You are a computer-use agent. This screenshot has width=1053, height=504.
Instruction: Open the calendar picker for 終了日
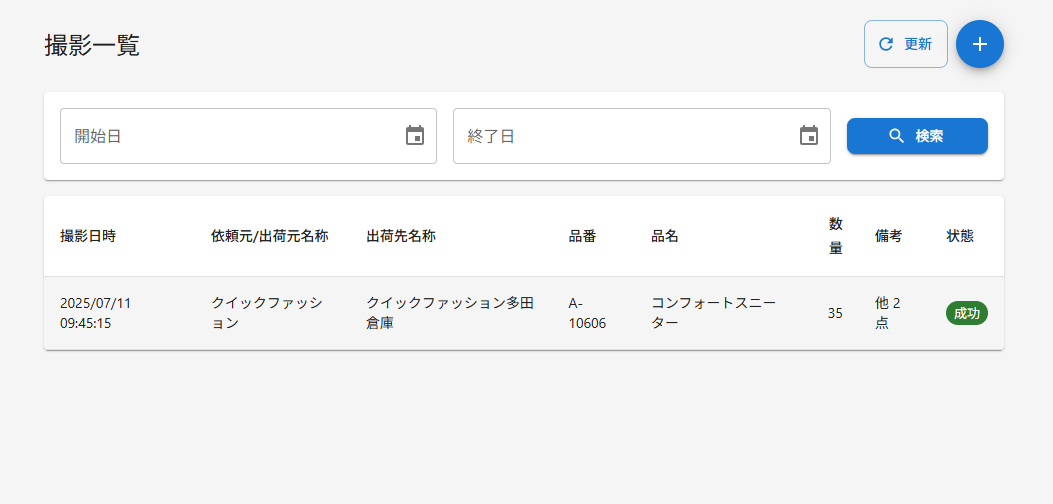pyautogui.click(x=809, y=136)
